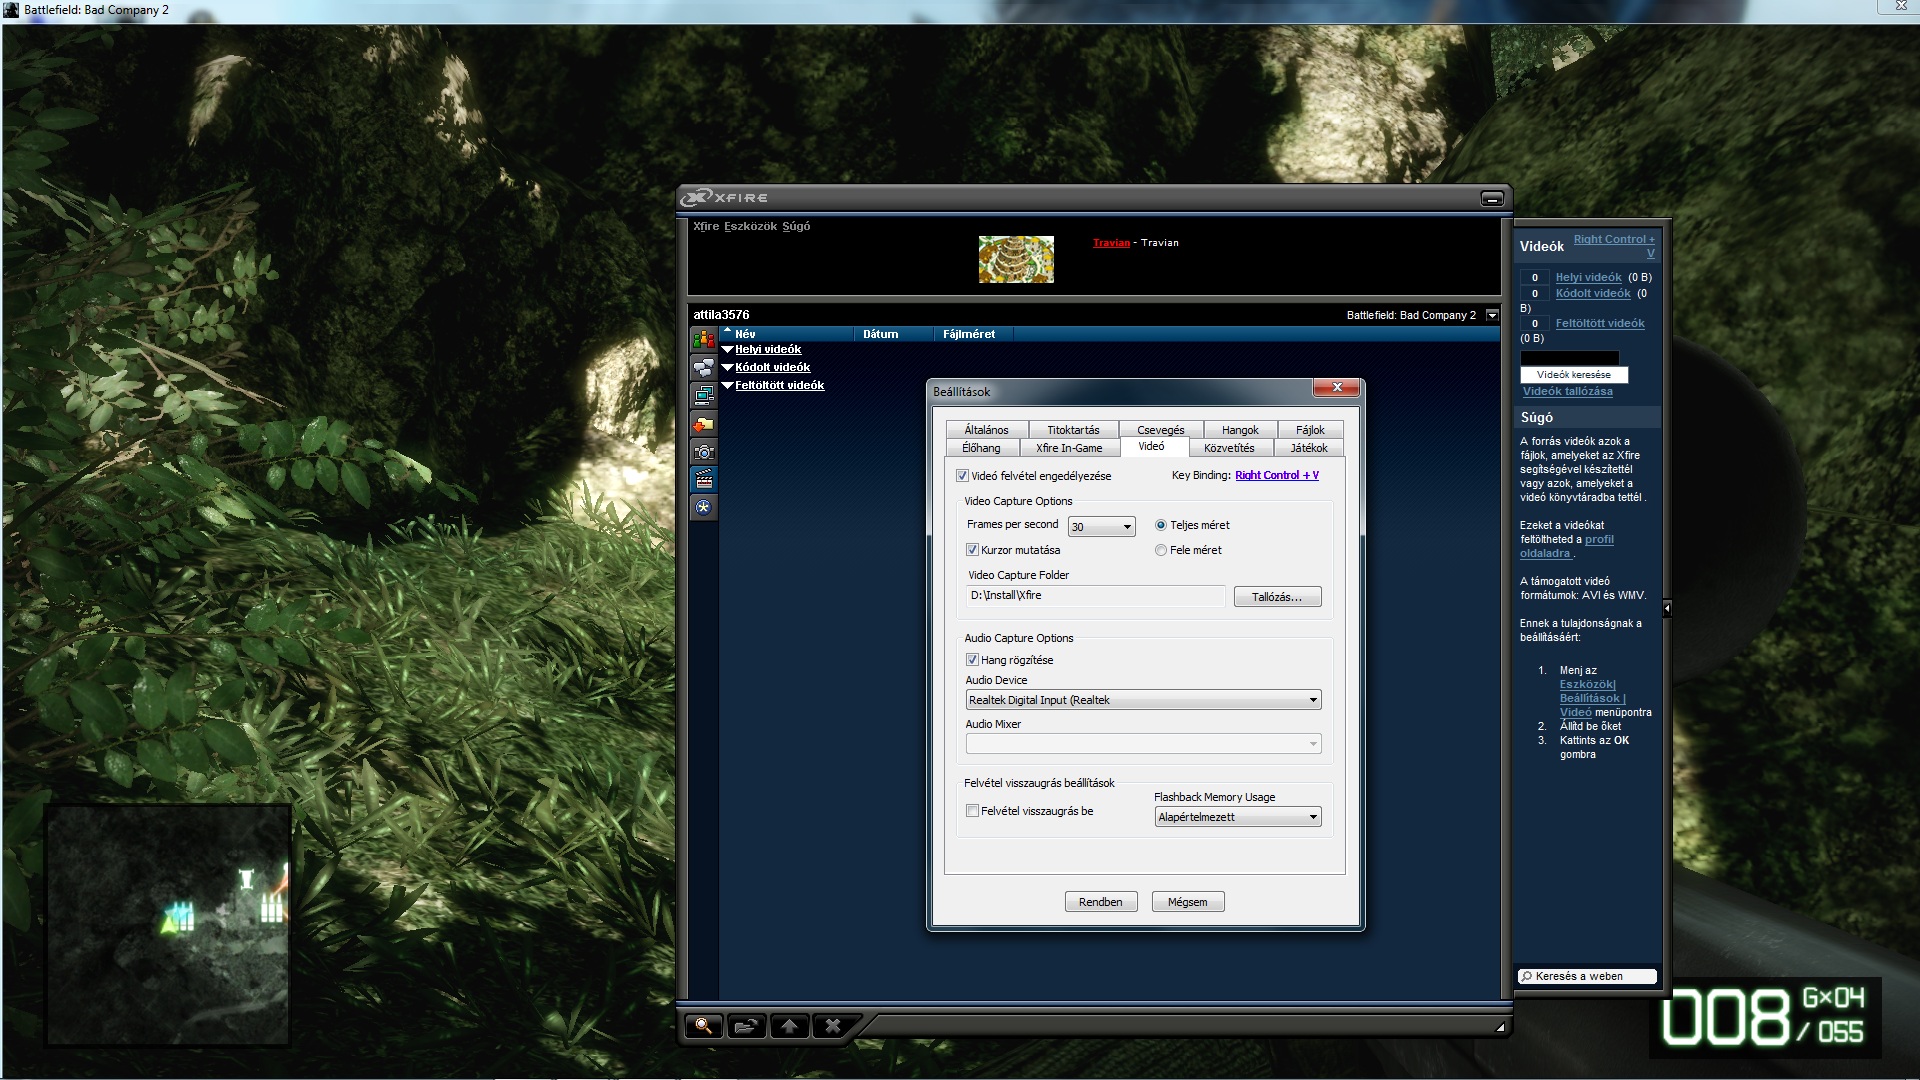1920x1080 pixels.
Task: Click the delete X toolbar button
Action: pyautogui.click(x=832, y=1026)
